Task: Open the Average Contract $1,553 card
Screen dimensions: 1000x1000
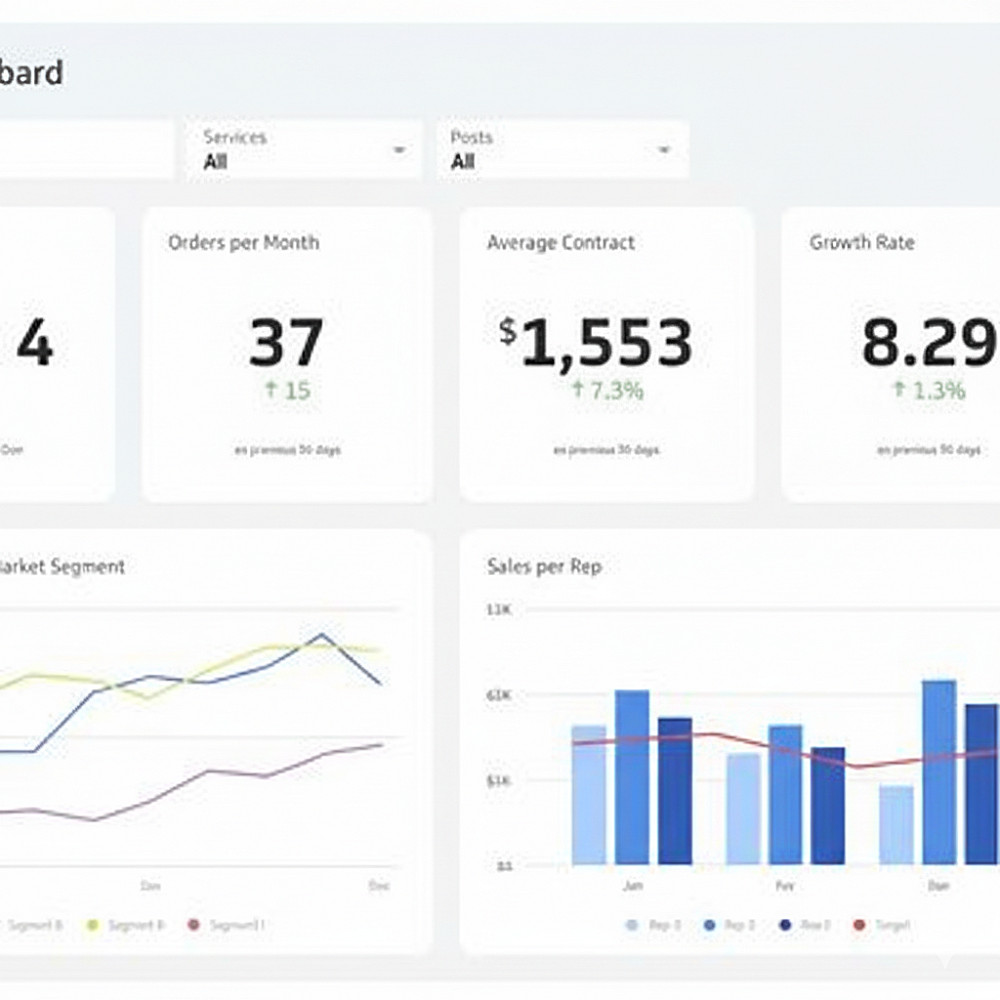Action: [x=607, y=355]
